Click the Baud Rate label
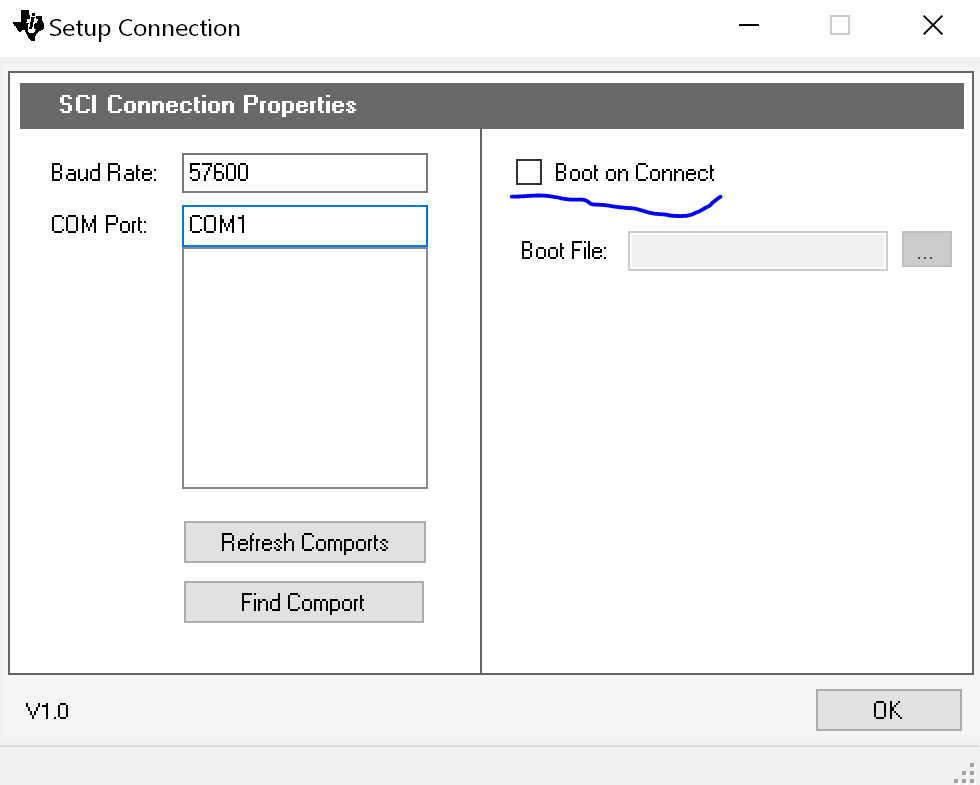Image resolution: width=980 pixels, height=785 pixels. pos(104,173)
